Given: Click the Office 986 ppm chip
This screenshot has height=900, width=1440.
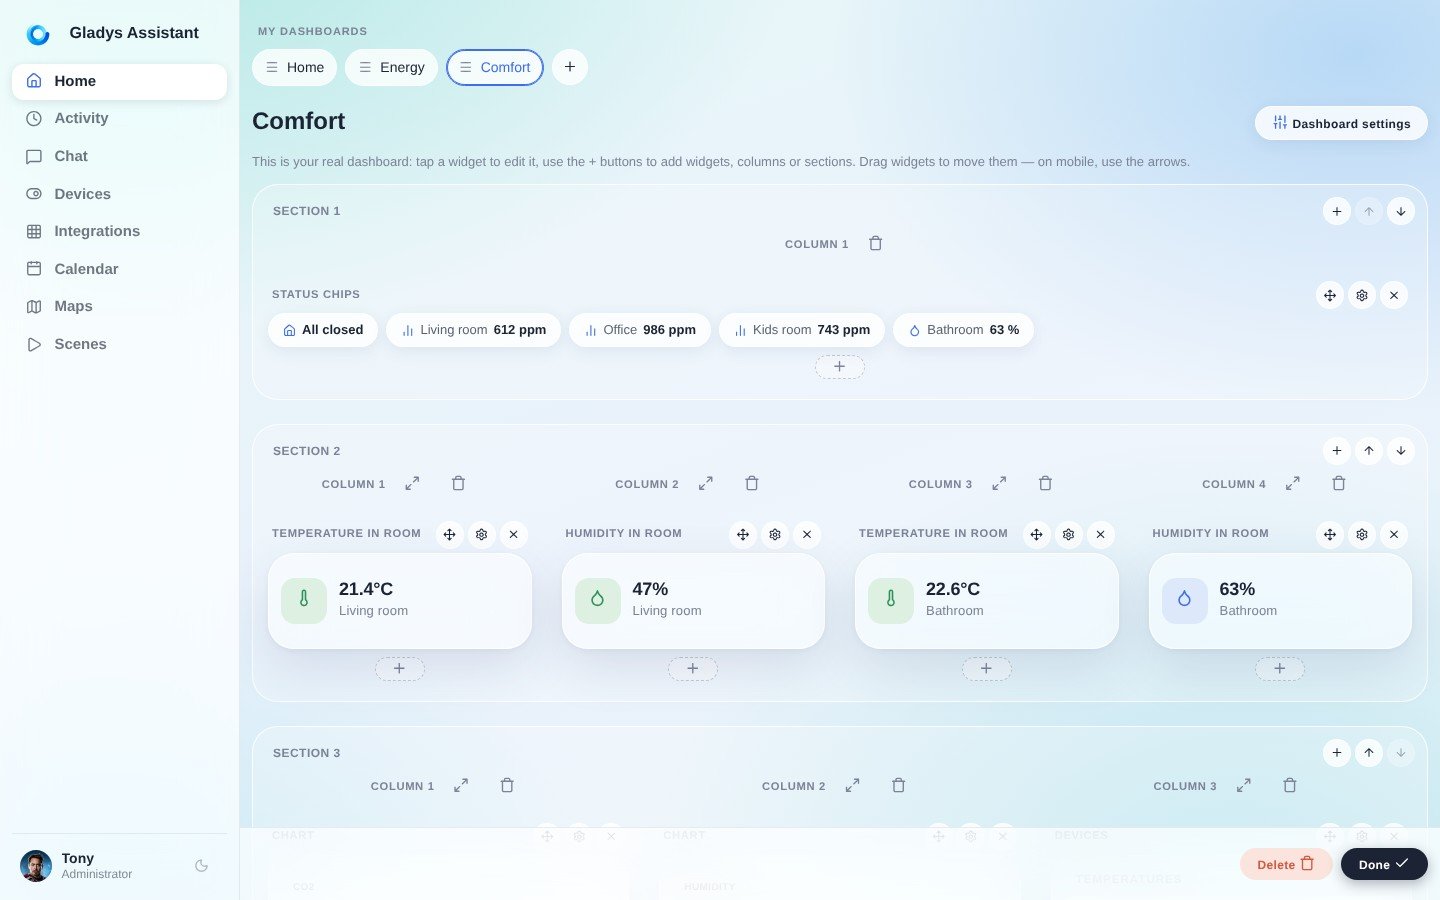Looking at the screenshot, I should 640,330.
